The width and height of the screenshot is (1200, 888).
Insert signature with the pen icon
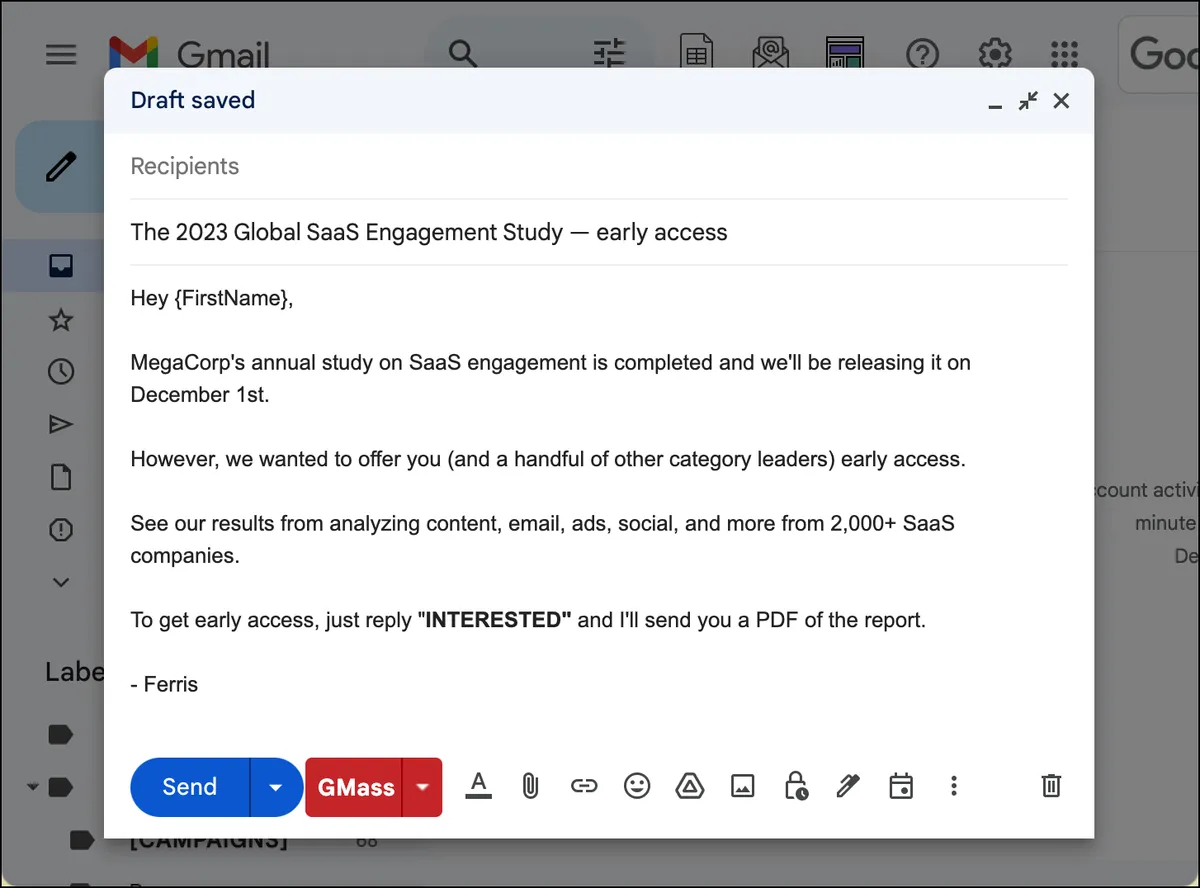point(848,786)
